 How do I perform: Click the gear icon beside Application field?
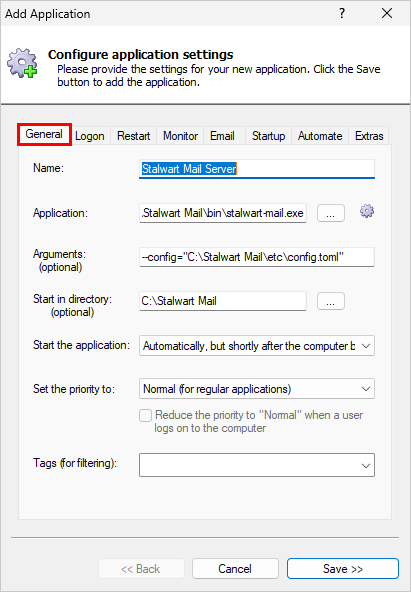367,211
